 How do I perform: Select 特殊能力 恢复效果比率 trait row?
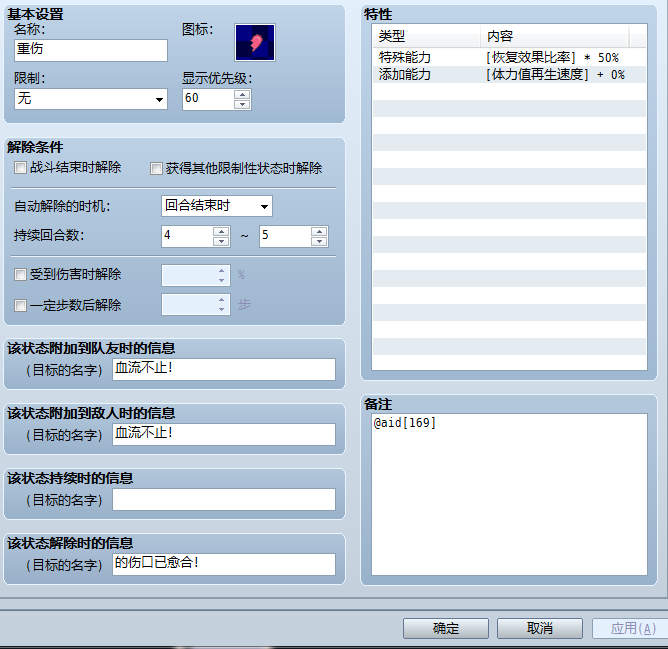click(510, 57)
